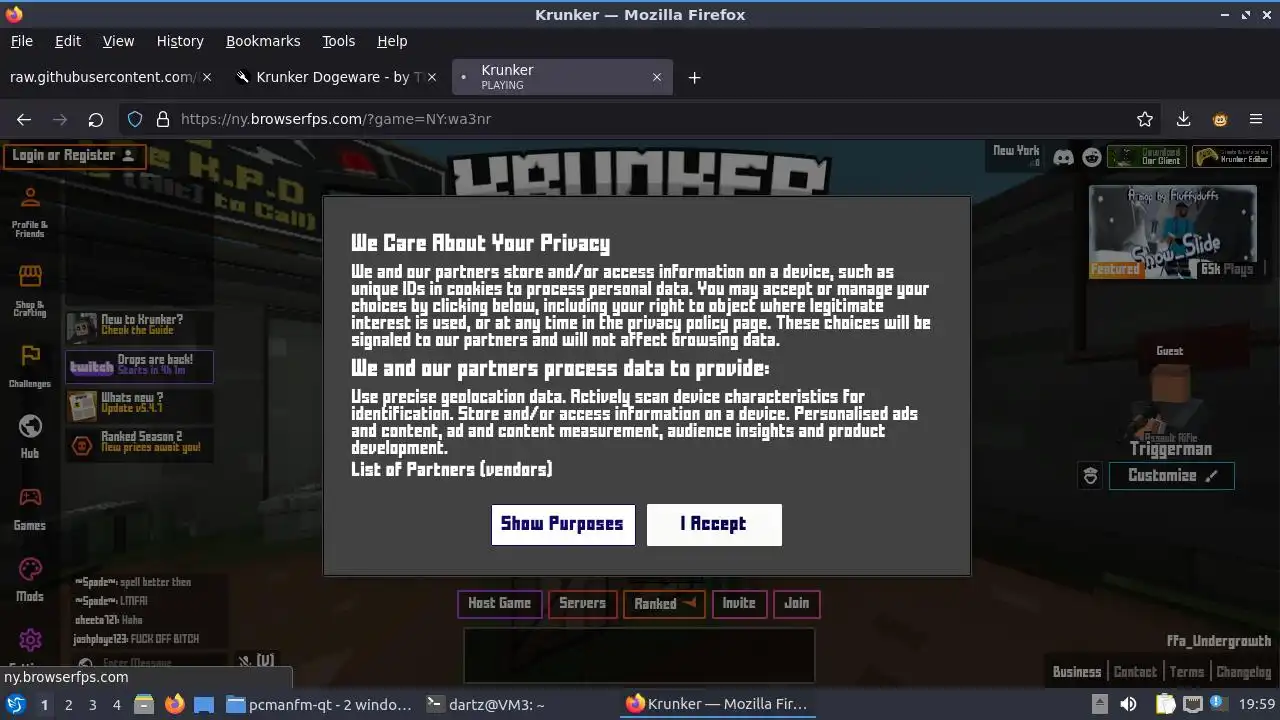Viewport: 1280px width, 720px height.
Task: Open the Discord icon link
Action: click(x=1064, y=157)
